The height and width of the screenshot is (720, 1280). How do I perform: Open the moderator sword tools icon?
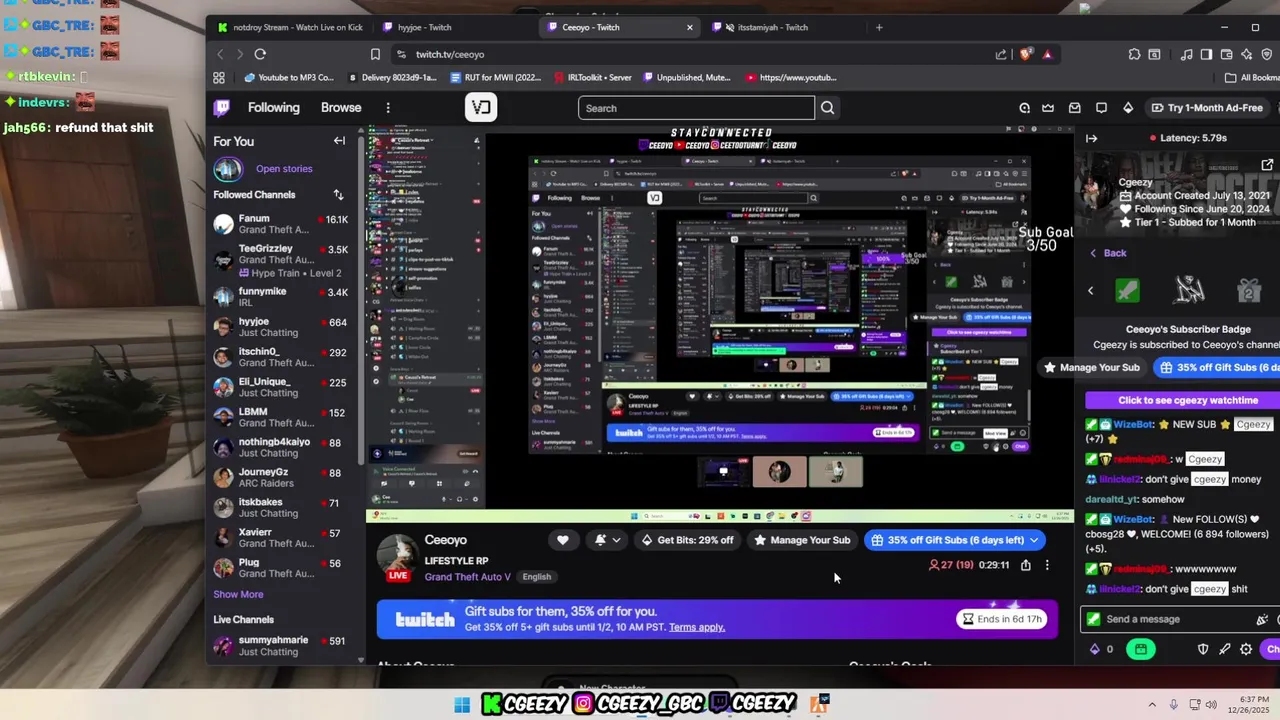pyautogui.click(x=1224, y=649)
